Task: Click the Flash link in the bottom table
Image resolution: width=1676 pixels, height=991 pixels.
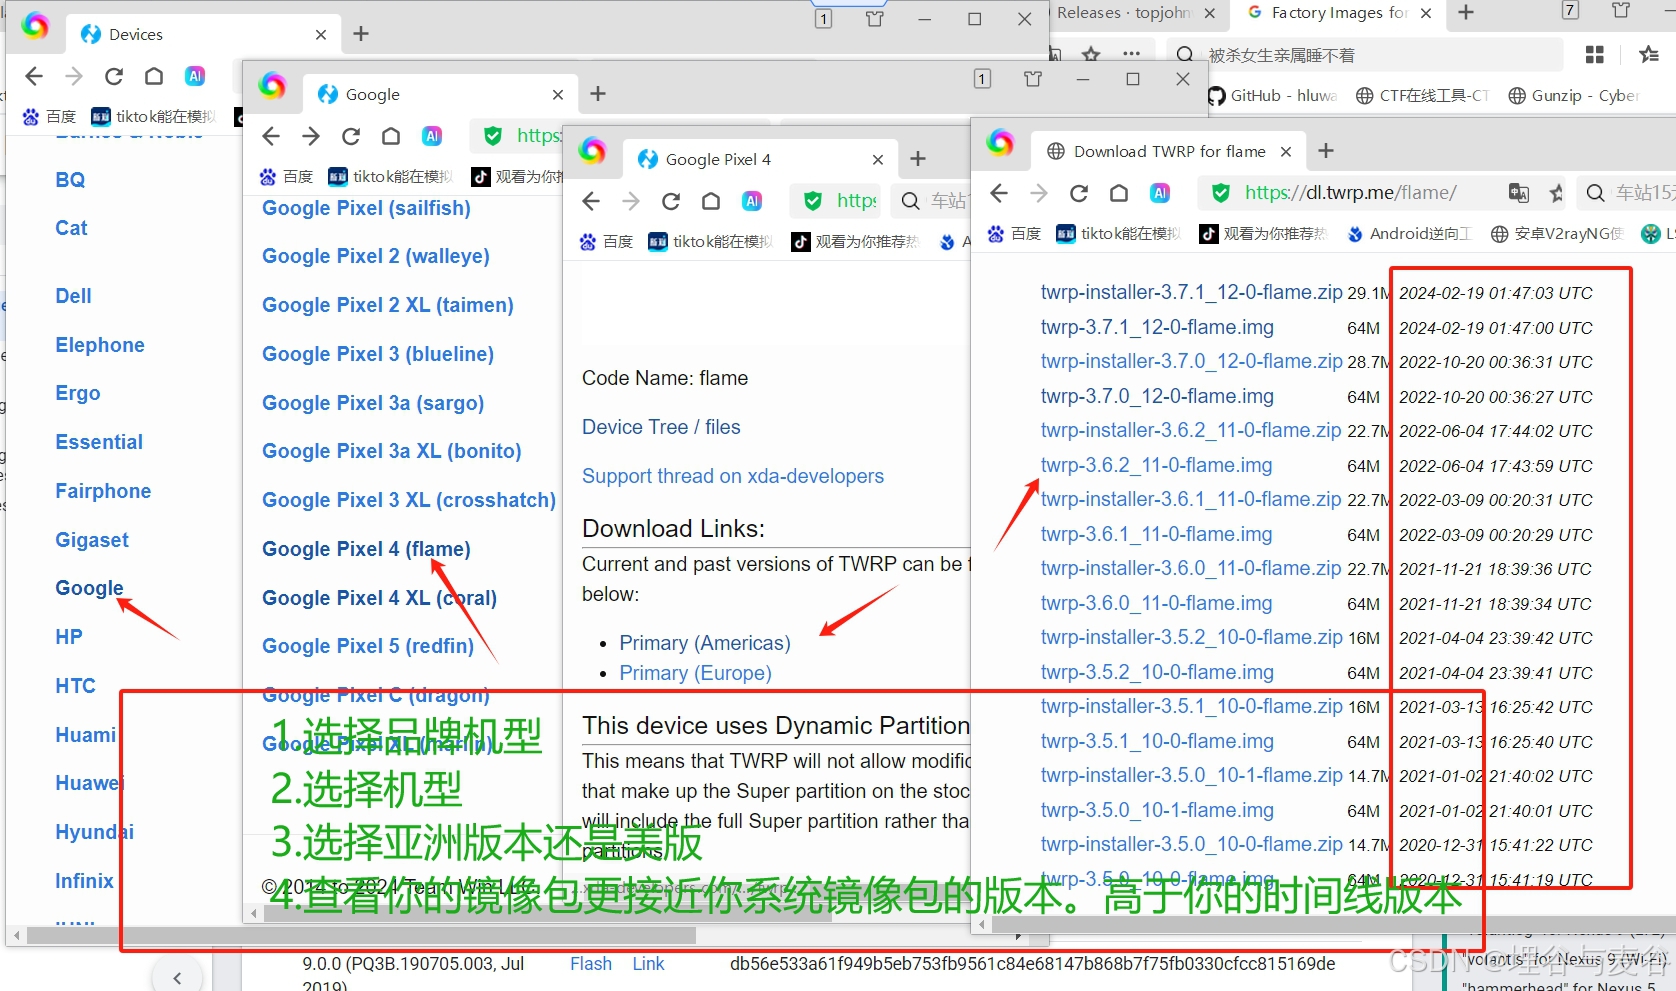Action: (x=591, y=964)
